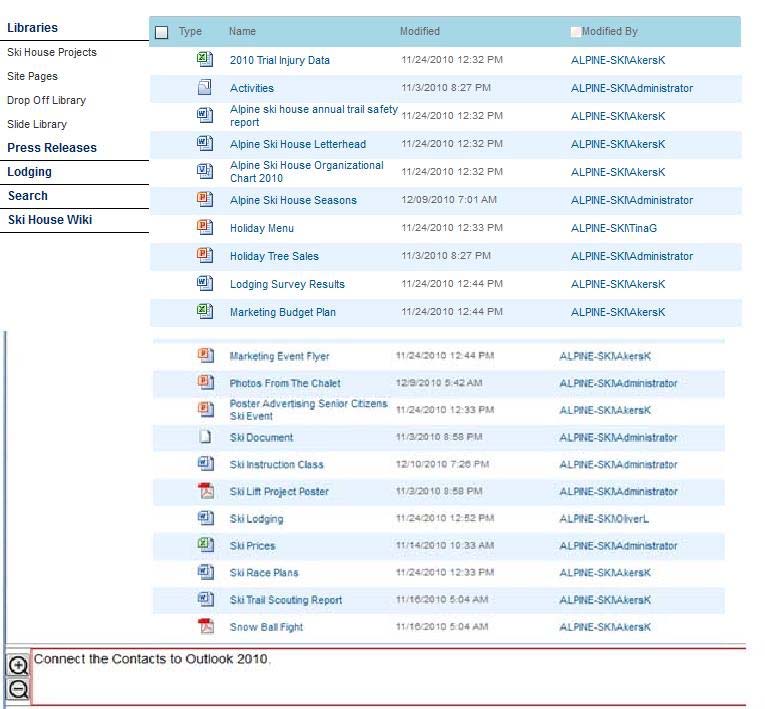This screenshot has height=709, width=765.
Task: Click PDF icon next to Ski Lift Project Poster
Action: 206,491
